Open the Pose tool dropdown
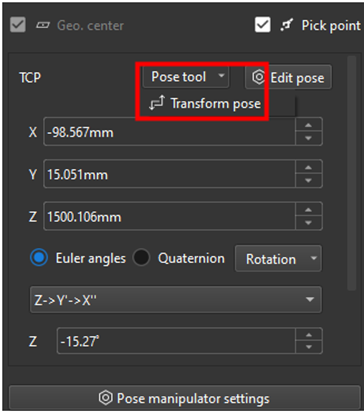364x412 pixels. click(x=186, y=77)
